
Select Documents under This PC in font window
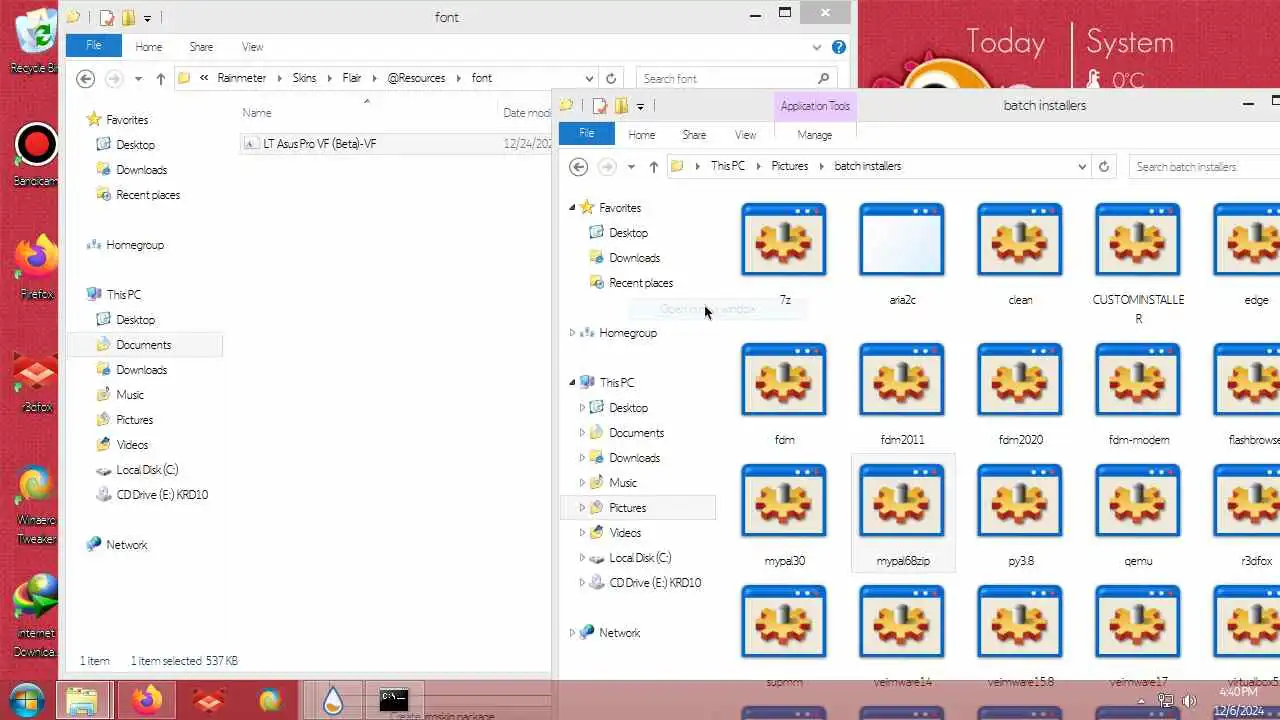point(144,345)
